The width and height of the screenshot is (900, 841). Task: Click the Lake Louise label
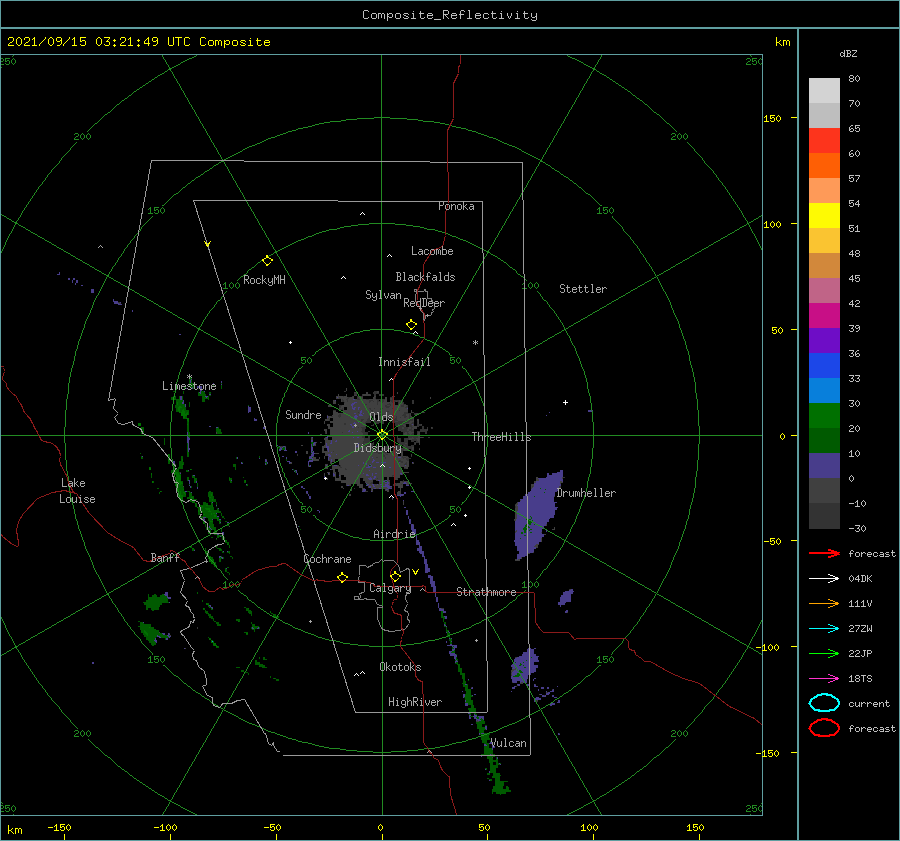click(77, 491)
